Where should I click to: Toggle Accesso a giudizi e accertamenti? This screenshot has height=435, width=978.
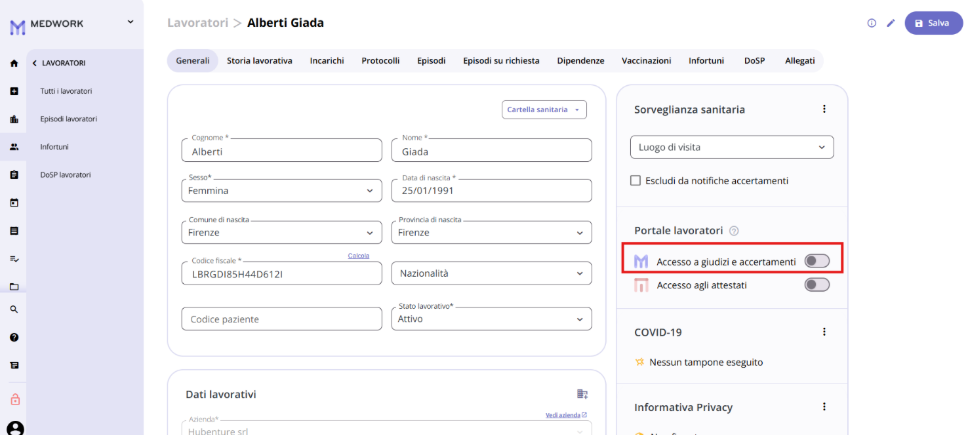point(816,261)
